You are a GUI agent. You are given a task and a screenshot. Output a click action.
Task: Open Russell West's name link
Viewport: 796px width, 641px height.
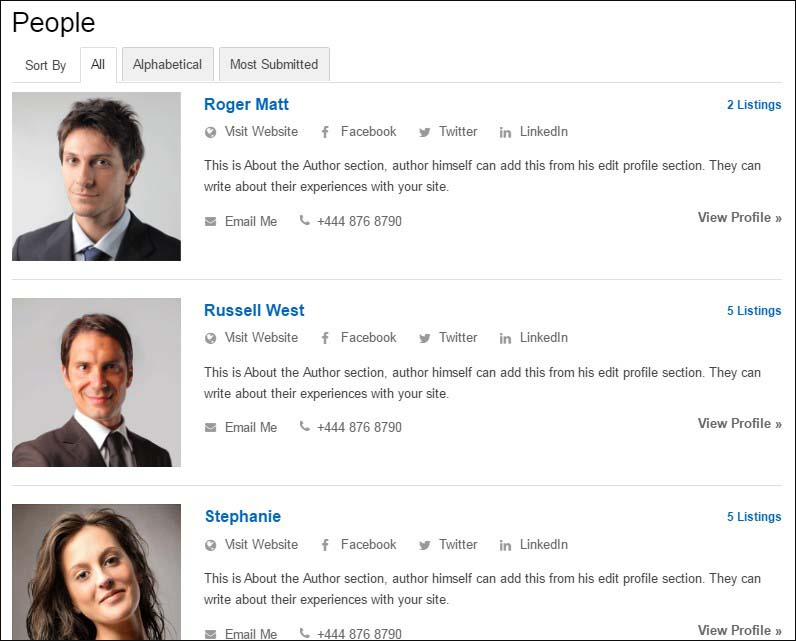(x=254, y=310)
